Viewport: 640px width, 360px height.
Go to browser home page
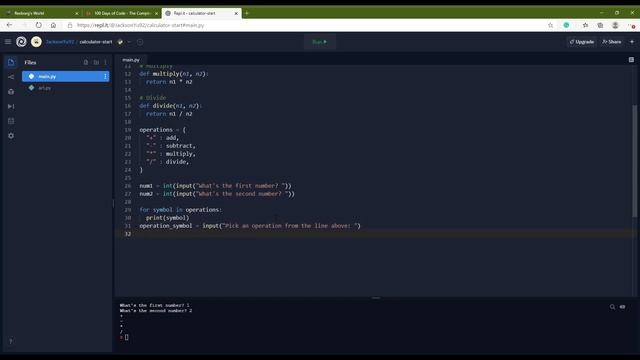53,25
